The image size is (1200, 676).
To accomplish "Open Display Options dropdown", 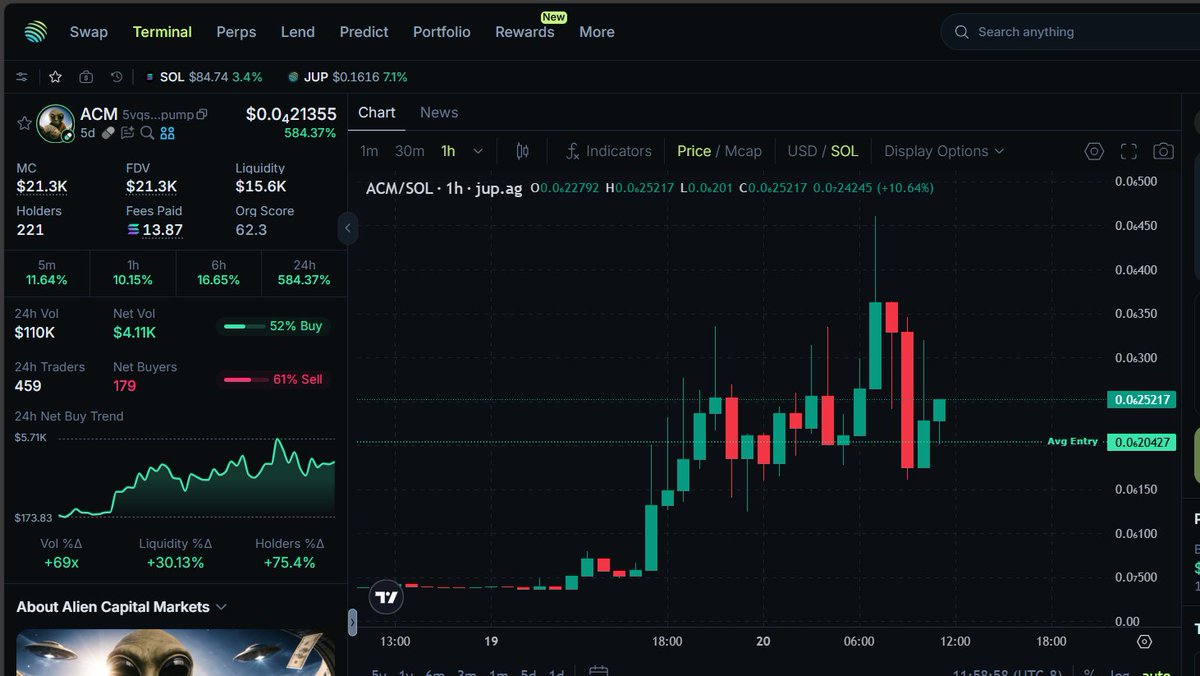I will 944,151.
